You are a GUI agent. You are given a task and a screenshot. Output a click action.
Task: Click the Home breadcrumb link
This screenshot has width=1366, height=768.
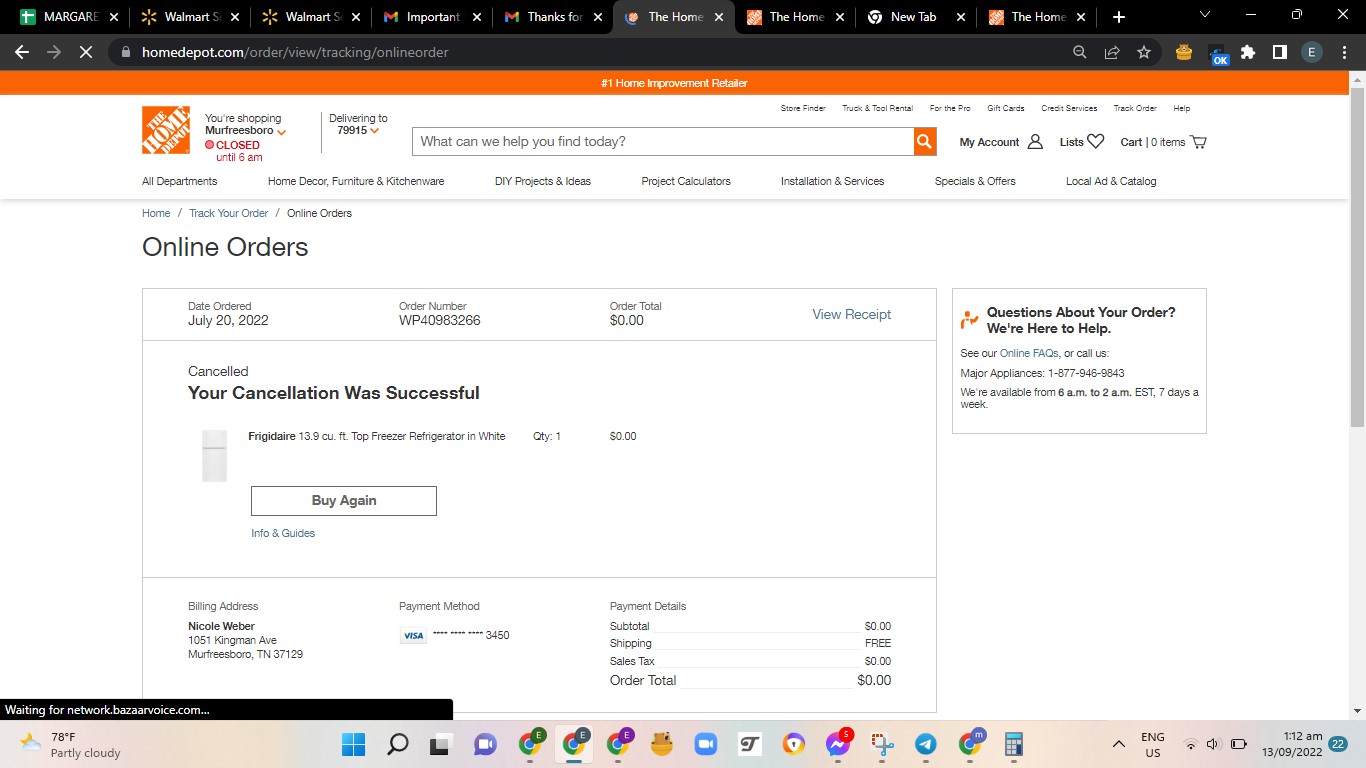click(156, 213)
